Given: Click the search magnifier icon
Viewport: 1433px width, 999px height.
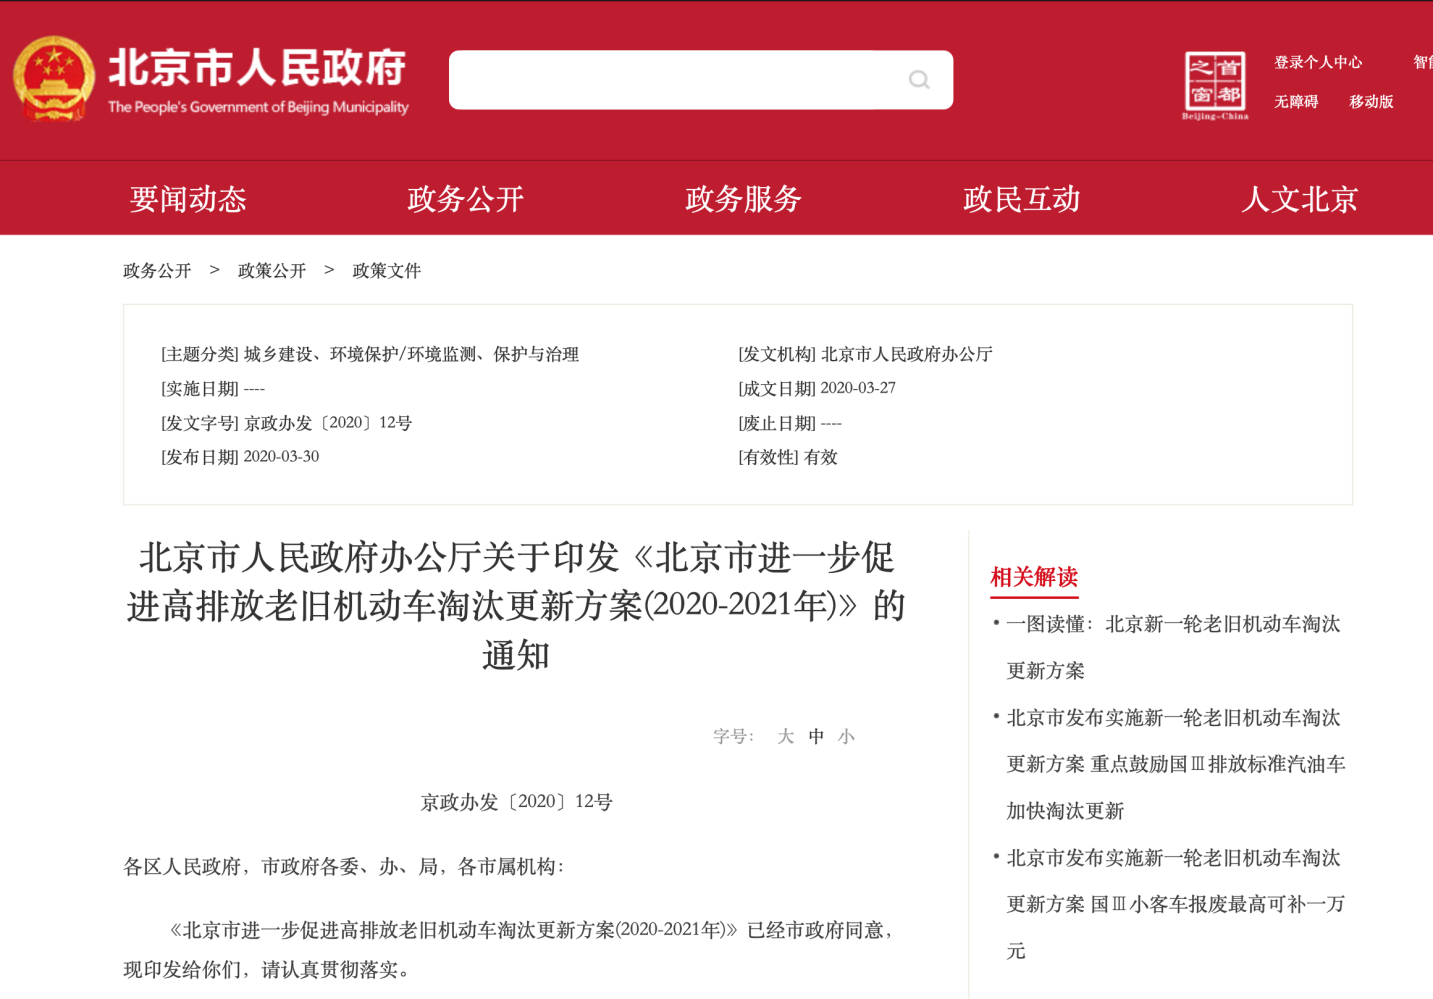Looking at the screenshot, I should 918,80.
